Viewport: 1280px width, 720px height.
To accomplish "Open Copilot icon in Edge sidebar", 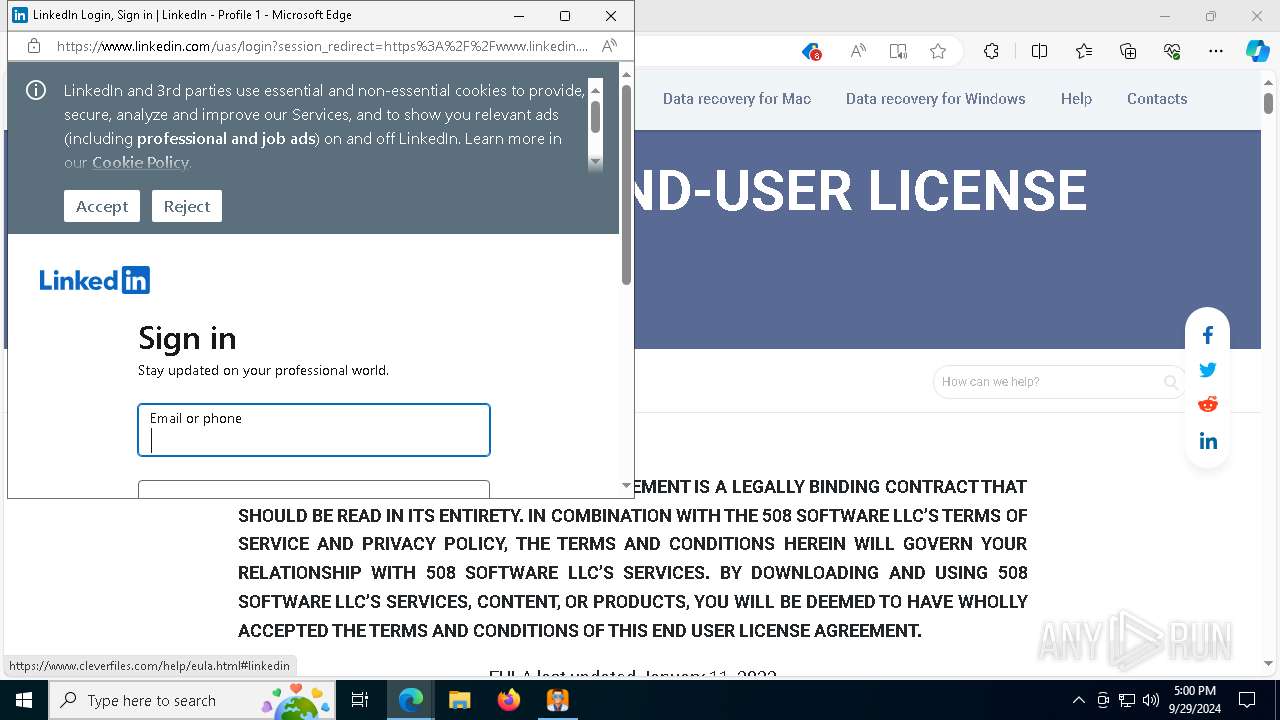I will tap(1257, 52).
